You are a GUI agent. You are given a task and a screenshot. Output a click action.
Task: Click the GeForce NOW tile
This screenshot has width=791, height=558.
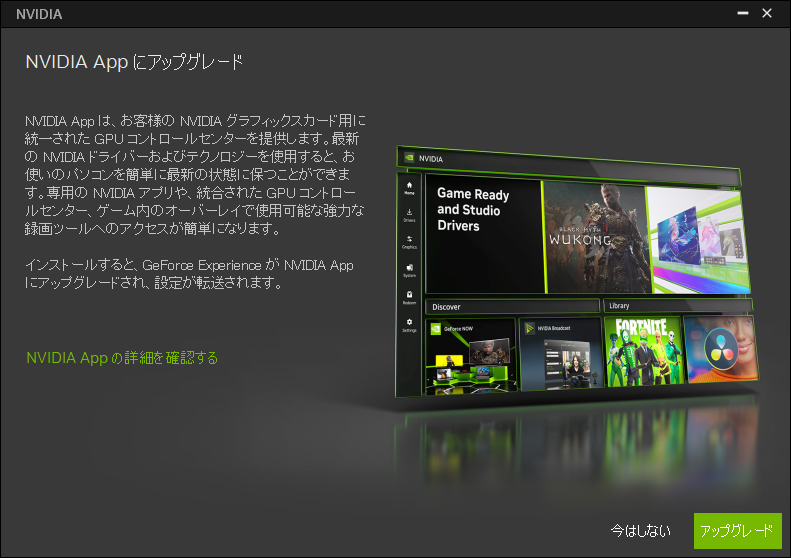pyautogui.click(x=471, y=354)
